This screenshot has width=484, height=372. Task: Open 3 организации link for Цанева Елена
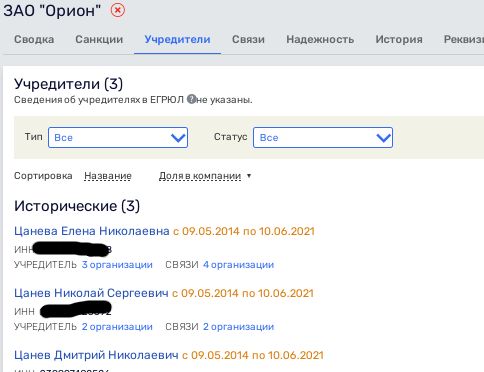[x=117, y=265]
